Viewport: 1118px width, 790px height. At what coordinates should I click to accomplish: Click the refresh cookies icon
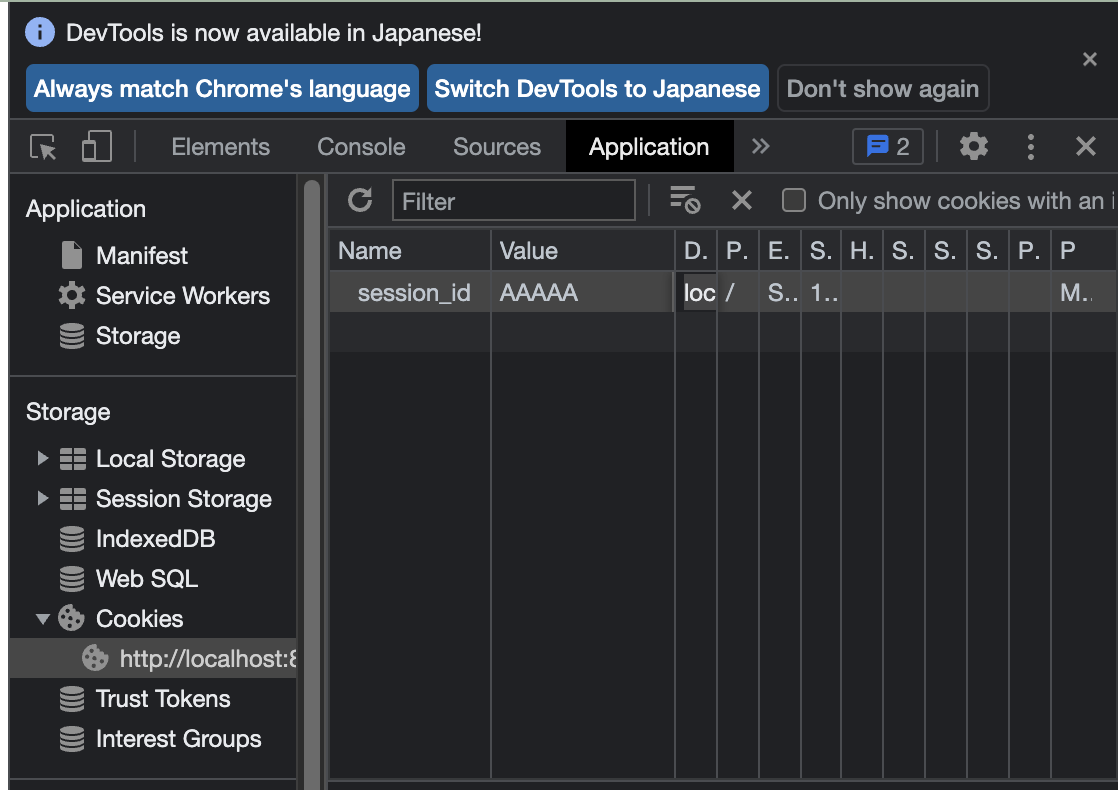pyautogui.click(x=360, y=201)
